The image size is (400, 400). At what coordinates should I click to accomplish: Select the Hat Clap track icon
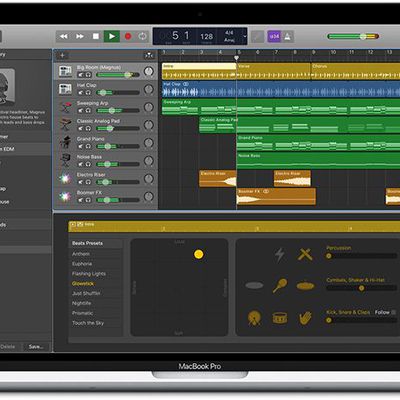coord(65,89)
